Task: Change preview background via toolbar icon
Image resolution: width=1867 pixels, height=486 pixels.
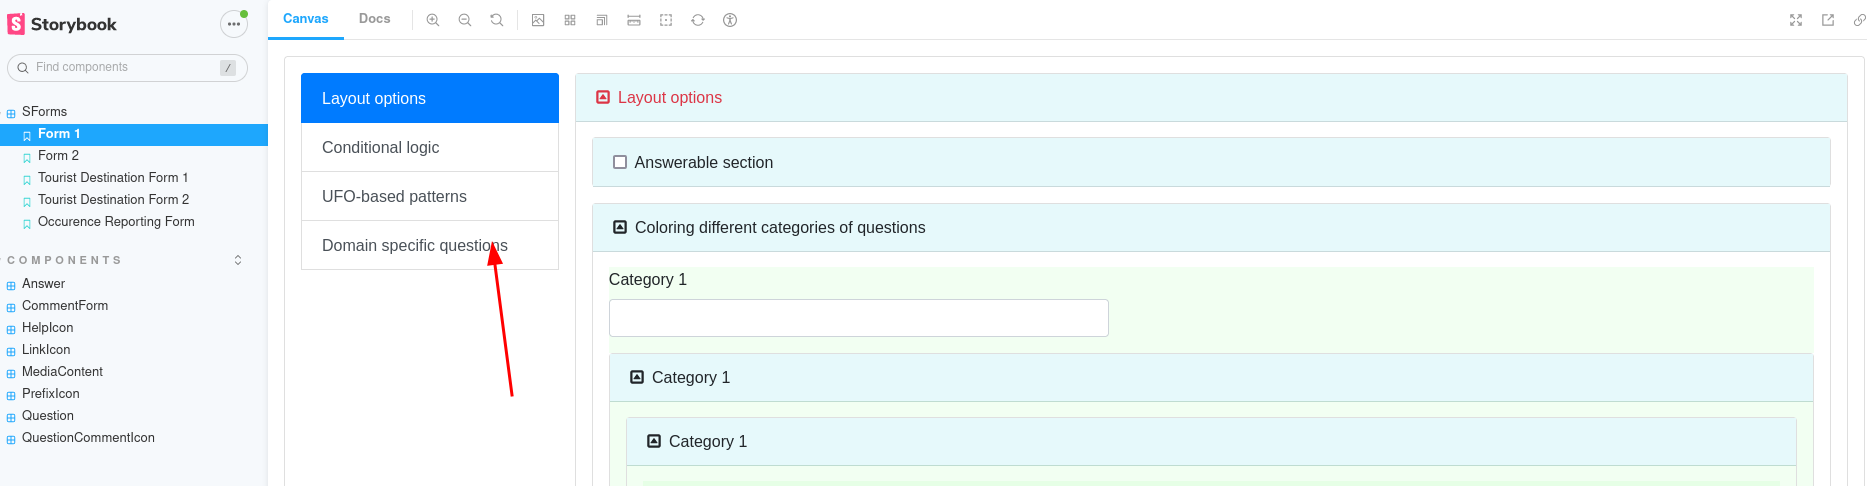Action: coord(538,20)
